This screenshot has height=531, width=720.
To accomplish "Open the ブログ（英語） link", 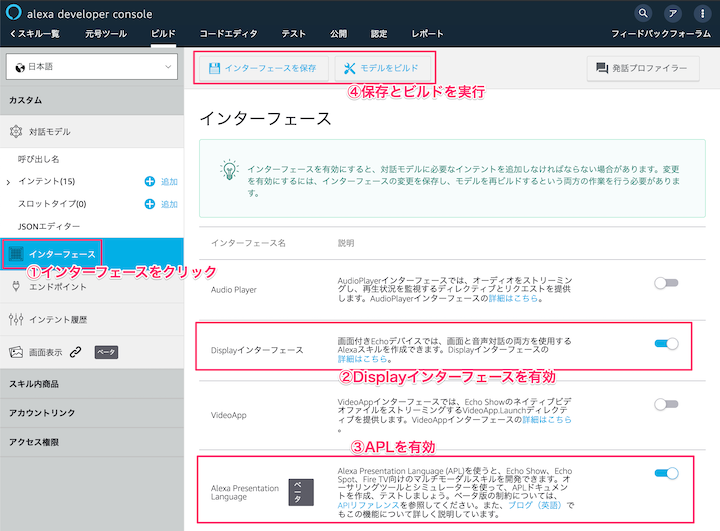I will click(x=535, y=505).
